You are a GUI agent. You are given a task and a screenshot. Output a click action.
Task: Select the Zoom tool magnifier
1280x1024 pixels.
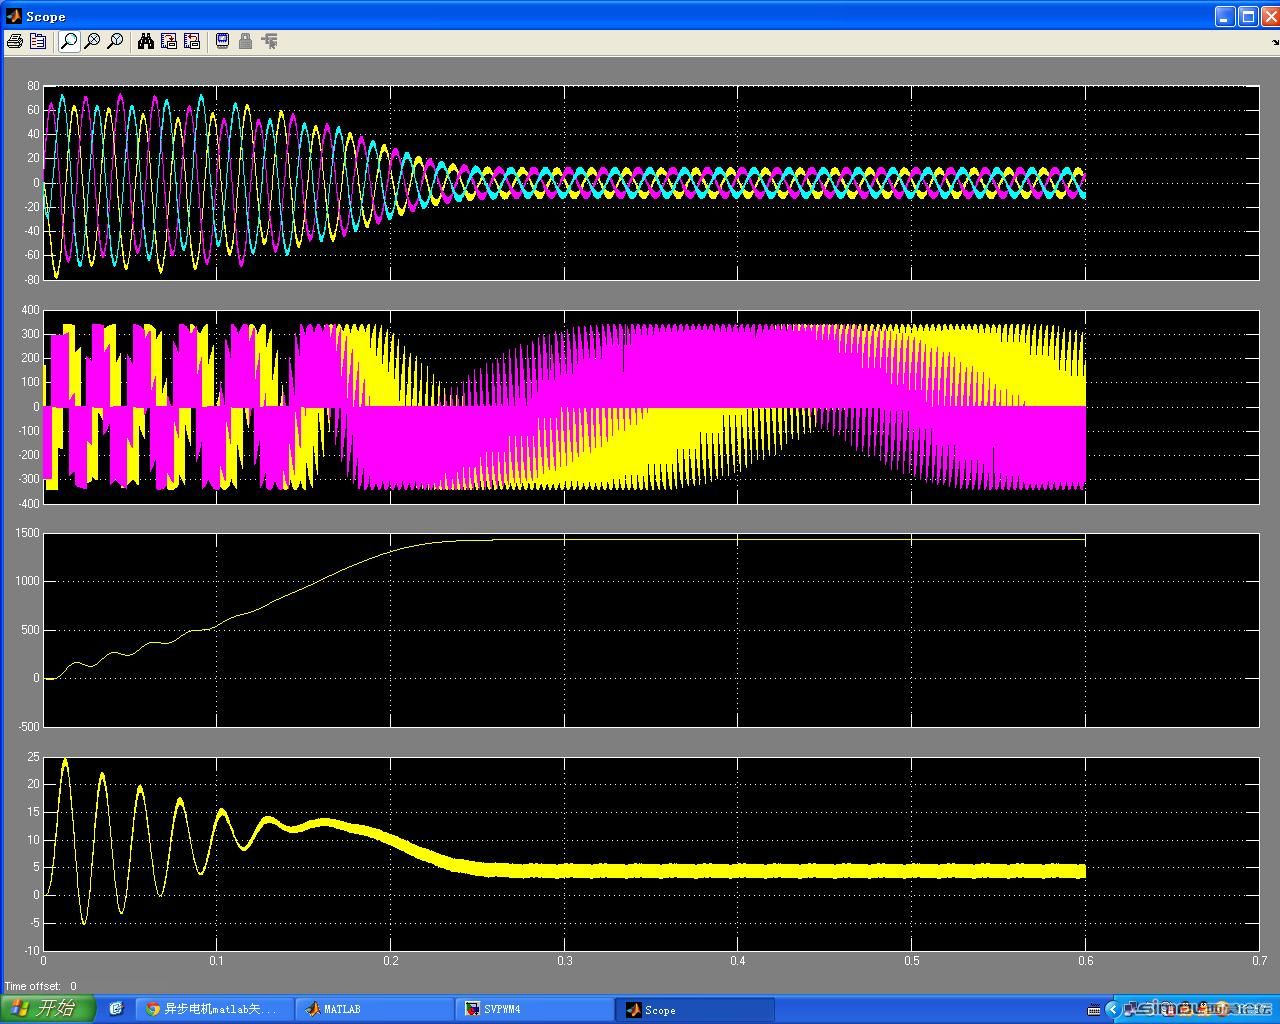tap(69, 41)
